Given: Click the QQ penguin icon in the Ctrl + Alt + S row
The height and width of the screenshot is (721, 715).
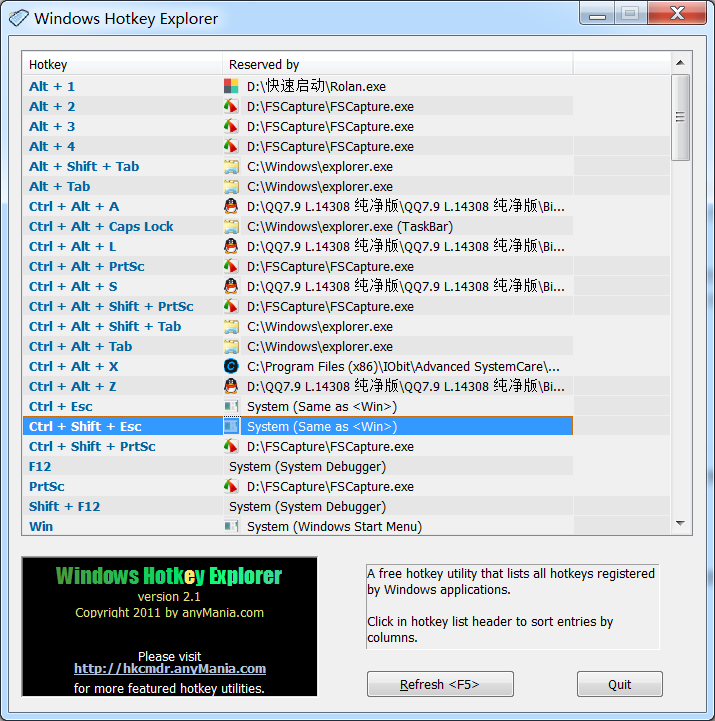Looking at the screenshot, I should pyautogui.click(x=231, y=286).
